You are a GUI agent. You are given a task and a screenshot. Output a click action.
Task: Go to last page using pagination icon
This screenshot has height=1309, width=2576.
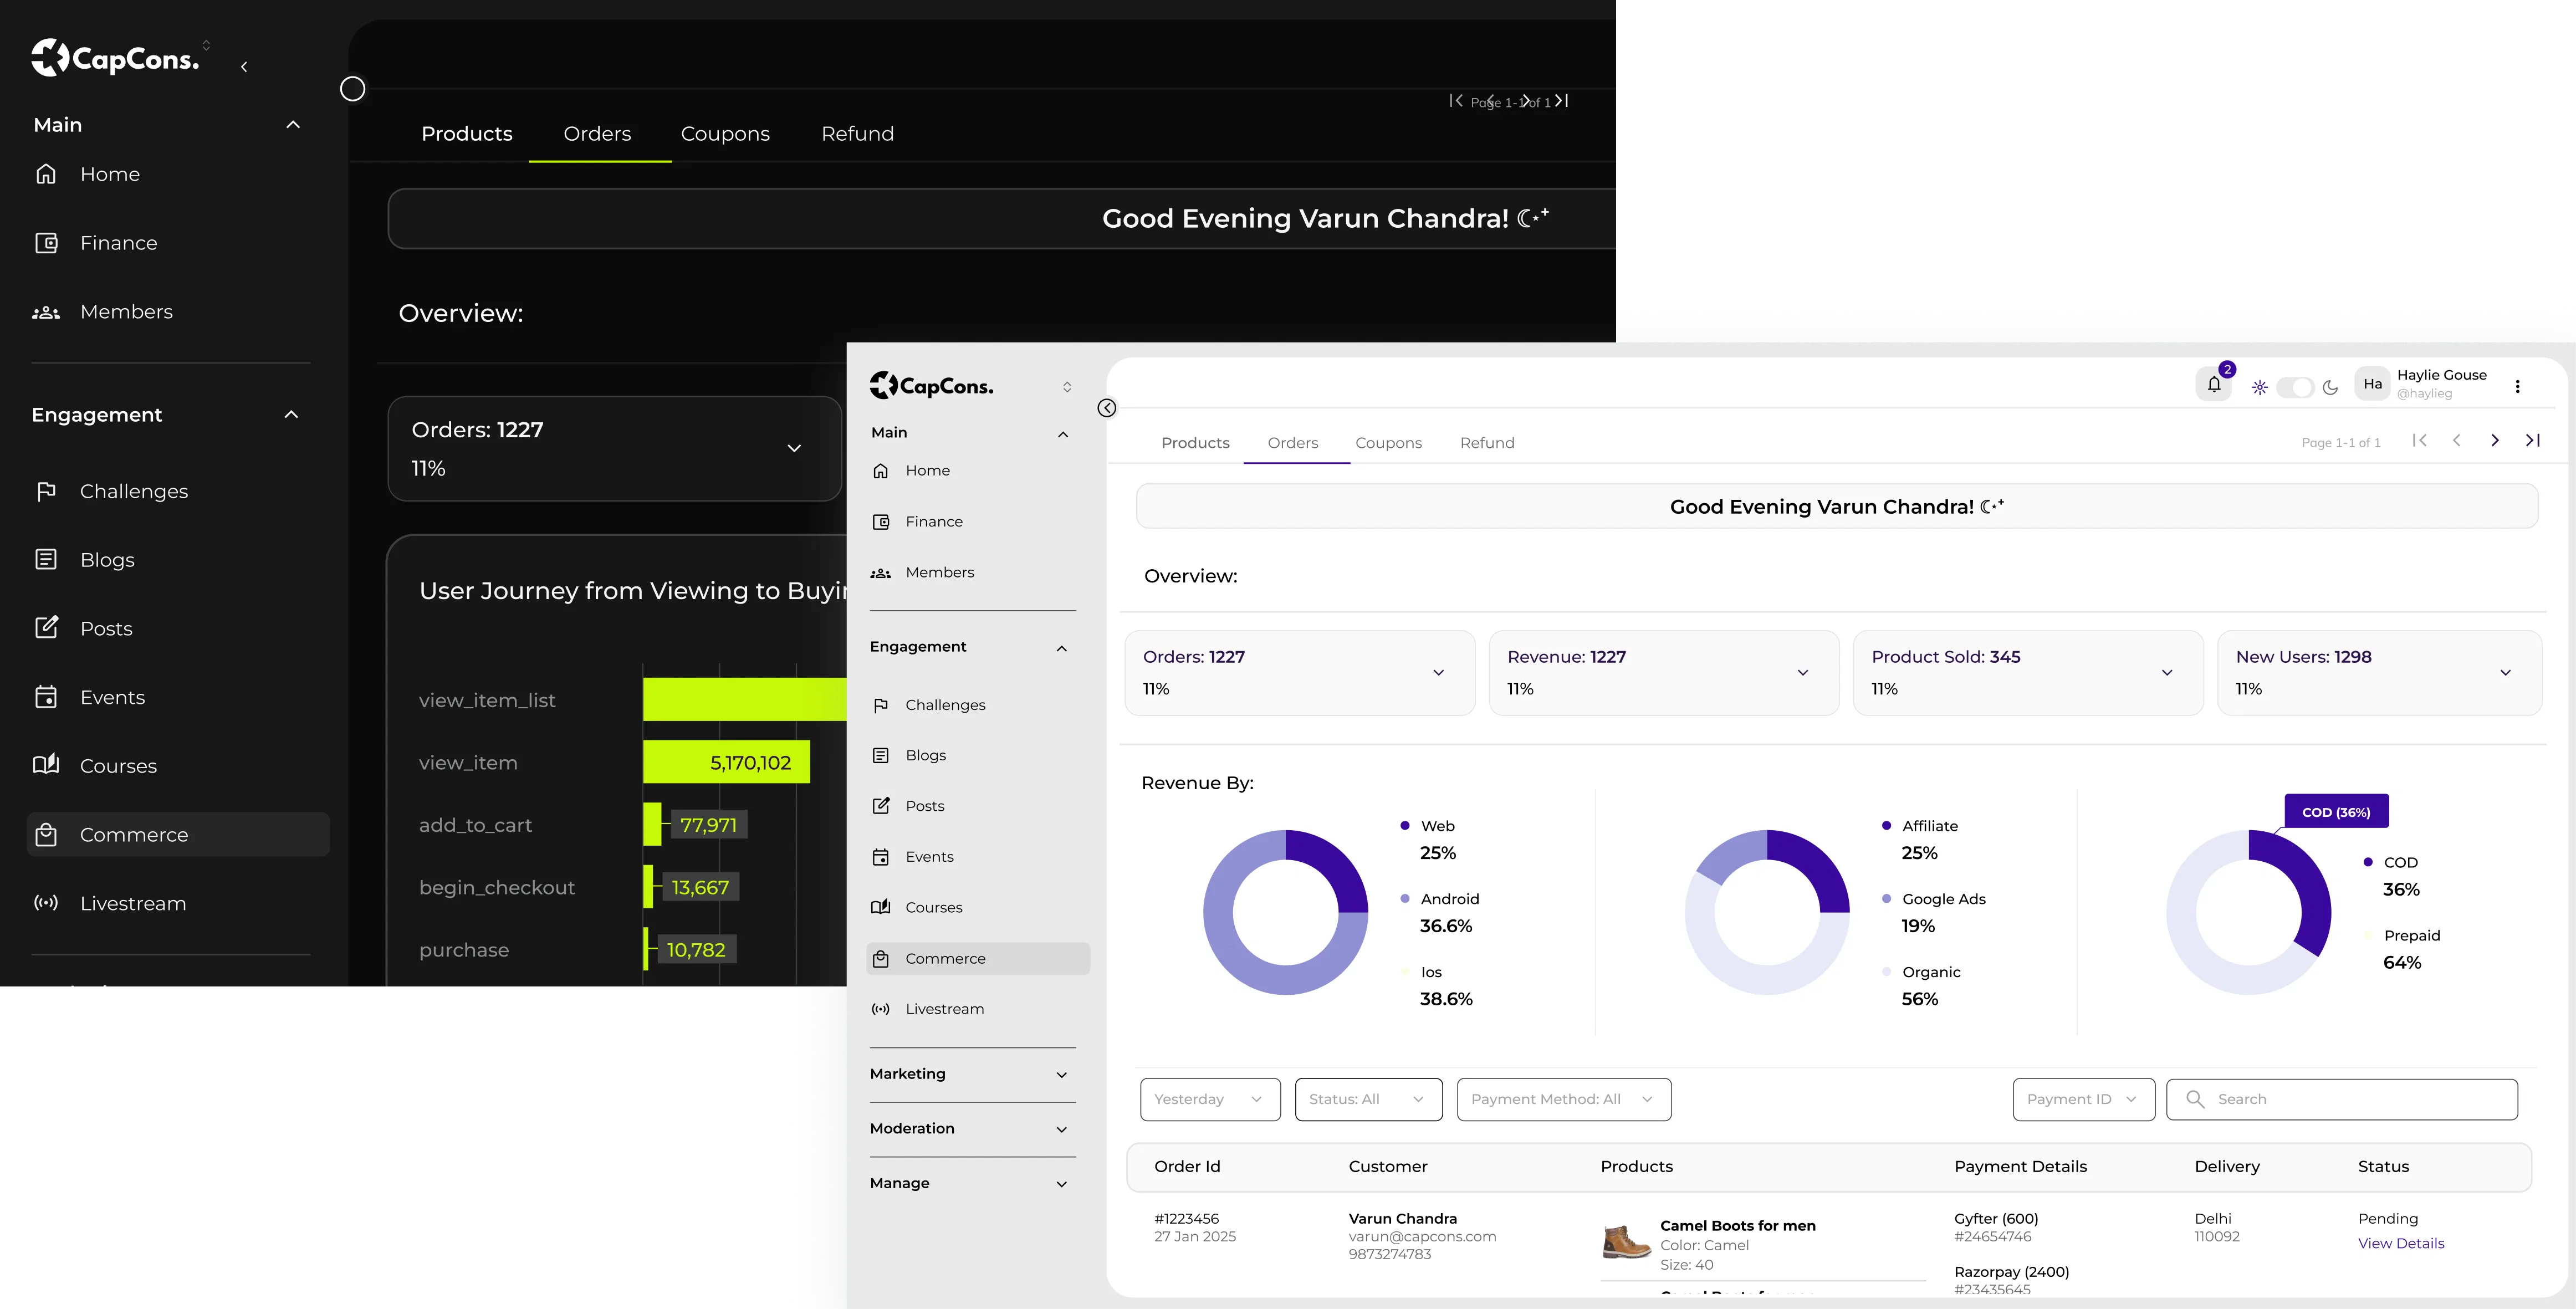pos(2533,440)
